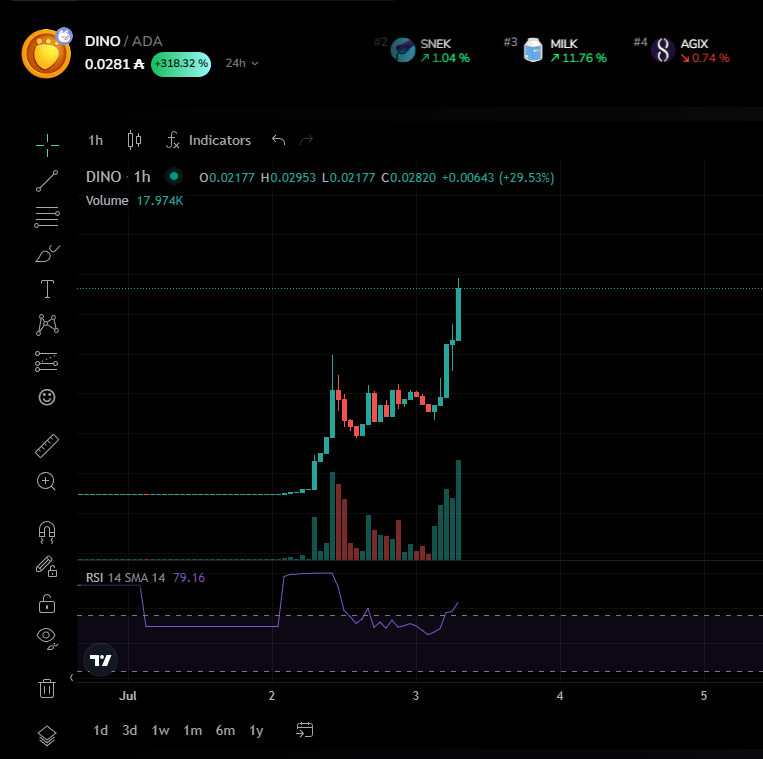Select the 1d date range
763x759 pixels.
pos(101,730)
